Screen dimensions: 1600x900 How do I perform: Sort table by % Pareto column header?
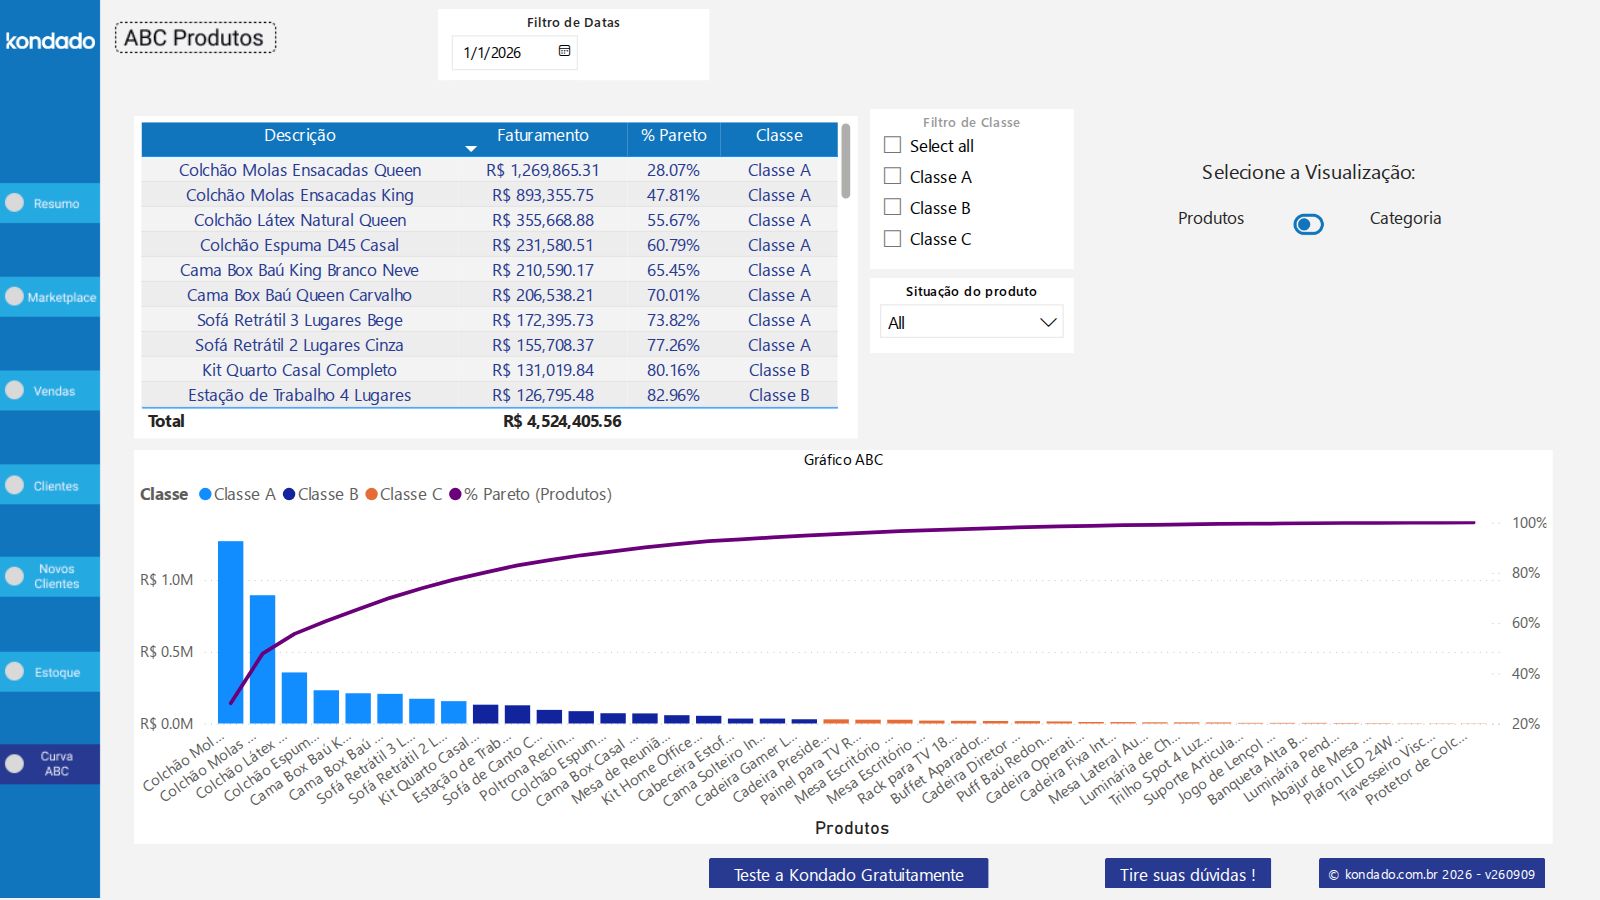coord(674,136)
